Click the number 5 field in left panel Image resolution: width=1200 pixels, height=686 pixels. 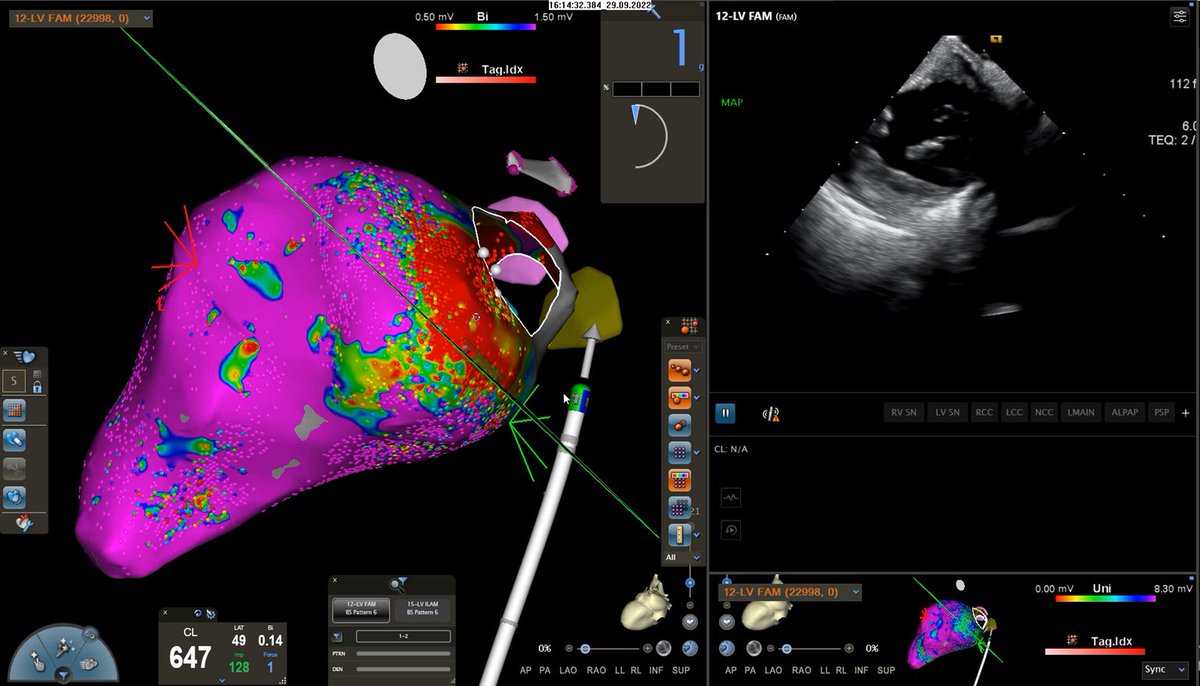14,381
